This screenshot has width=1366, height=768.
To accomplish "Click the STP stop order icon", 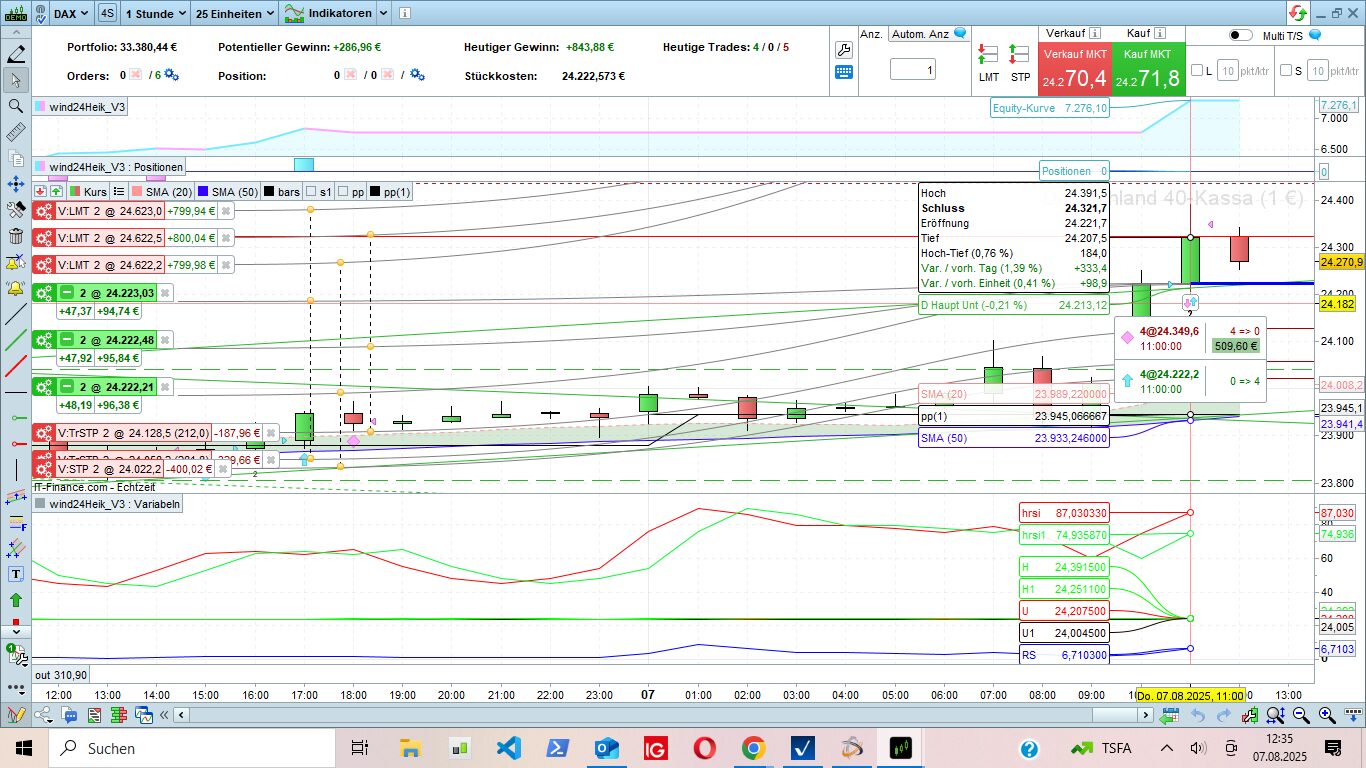I will point(1019,54).
